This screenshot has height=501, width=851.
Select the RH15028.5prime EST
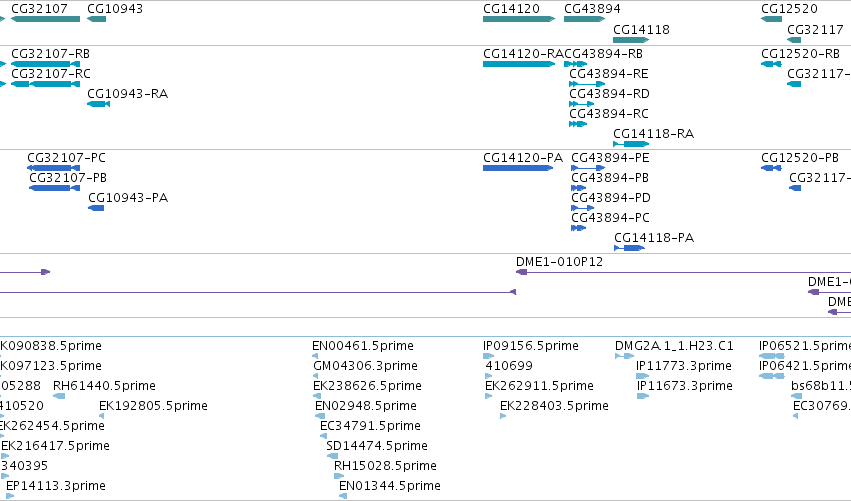(339, 476)
